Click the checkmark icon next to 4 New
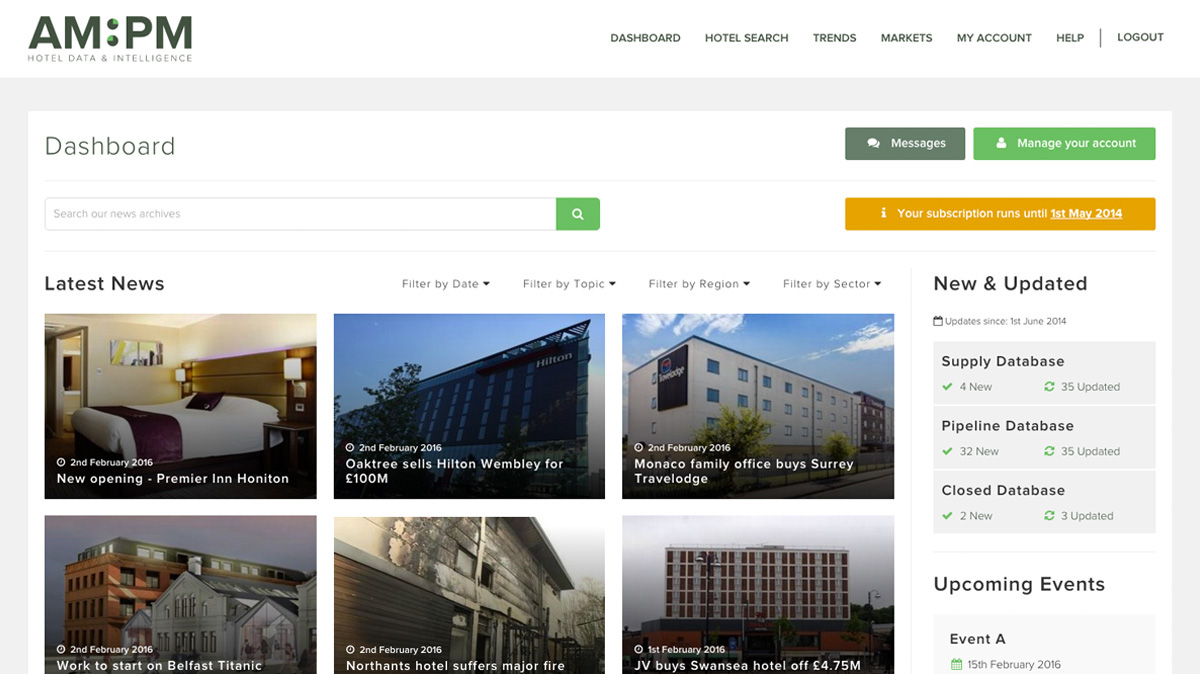 click(x=947, y=387)
